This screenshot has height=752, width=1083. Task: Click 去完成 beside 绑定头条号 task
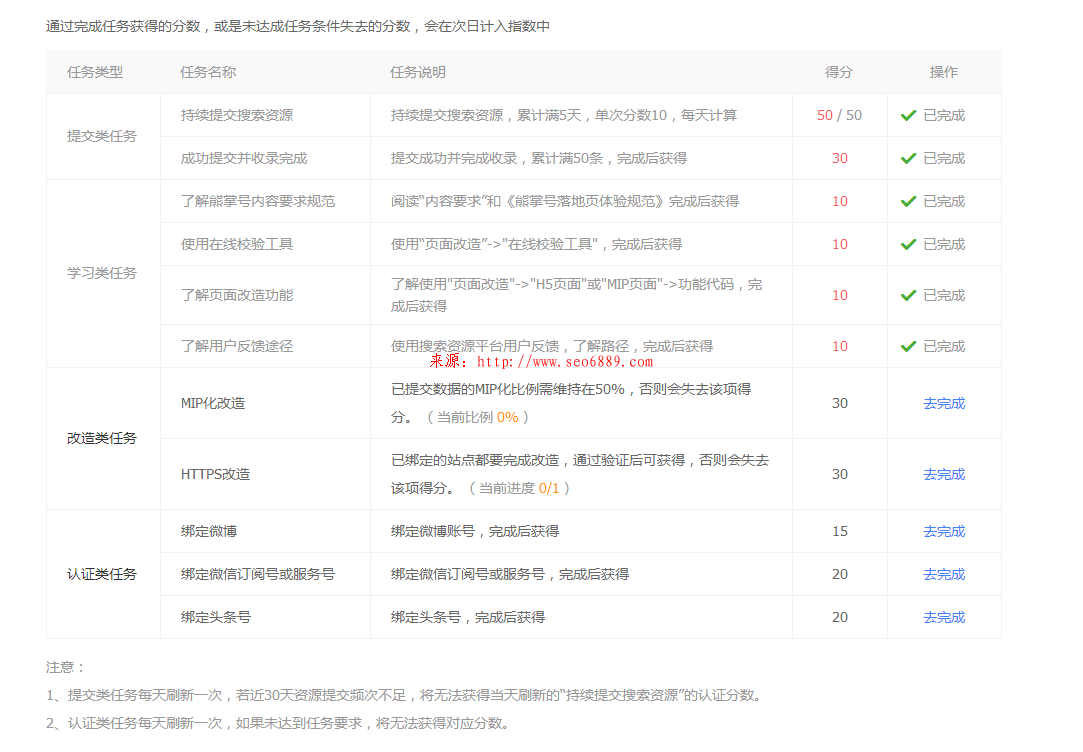(x=943, y=617)
